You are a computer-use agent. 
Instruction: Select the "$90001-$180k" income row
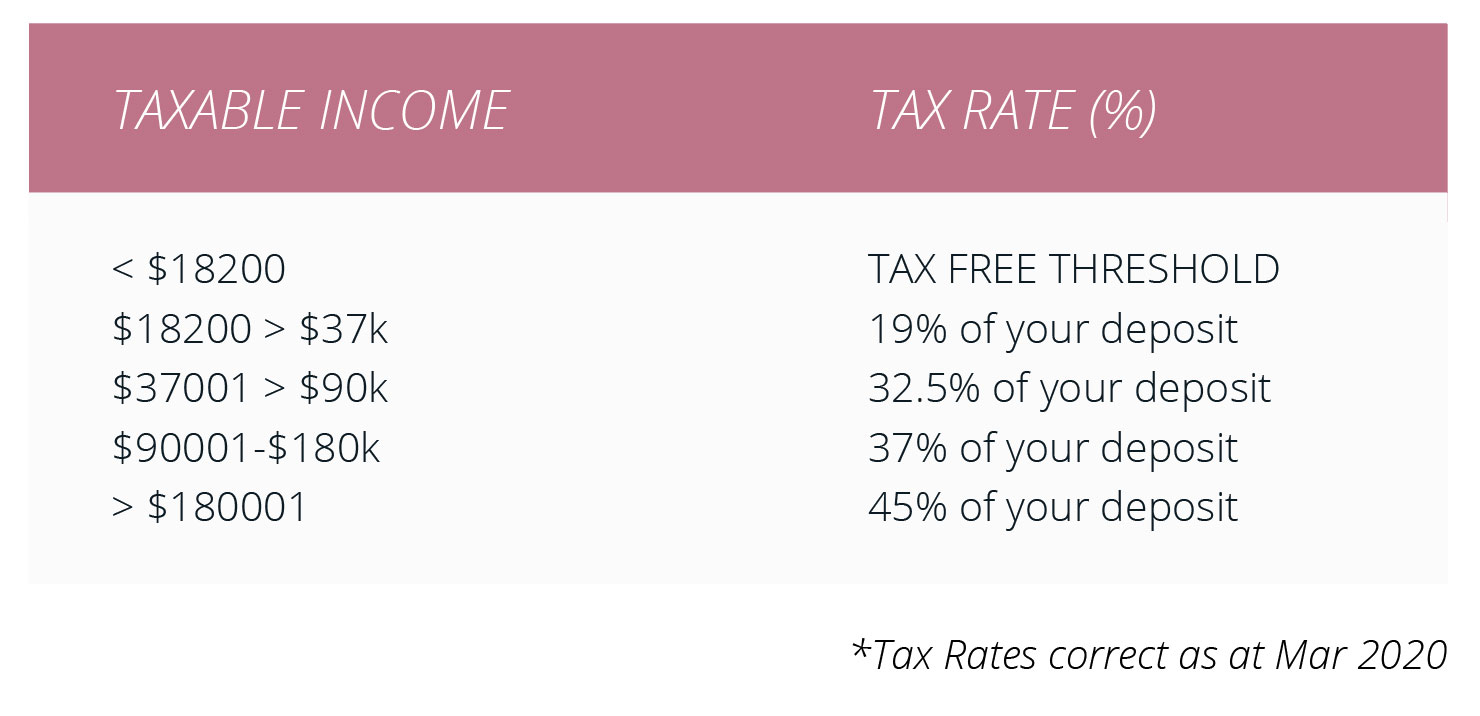[246, 448]
